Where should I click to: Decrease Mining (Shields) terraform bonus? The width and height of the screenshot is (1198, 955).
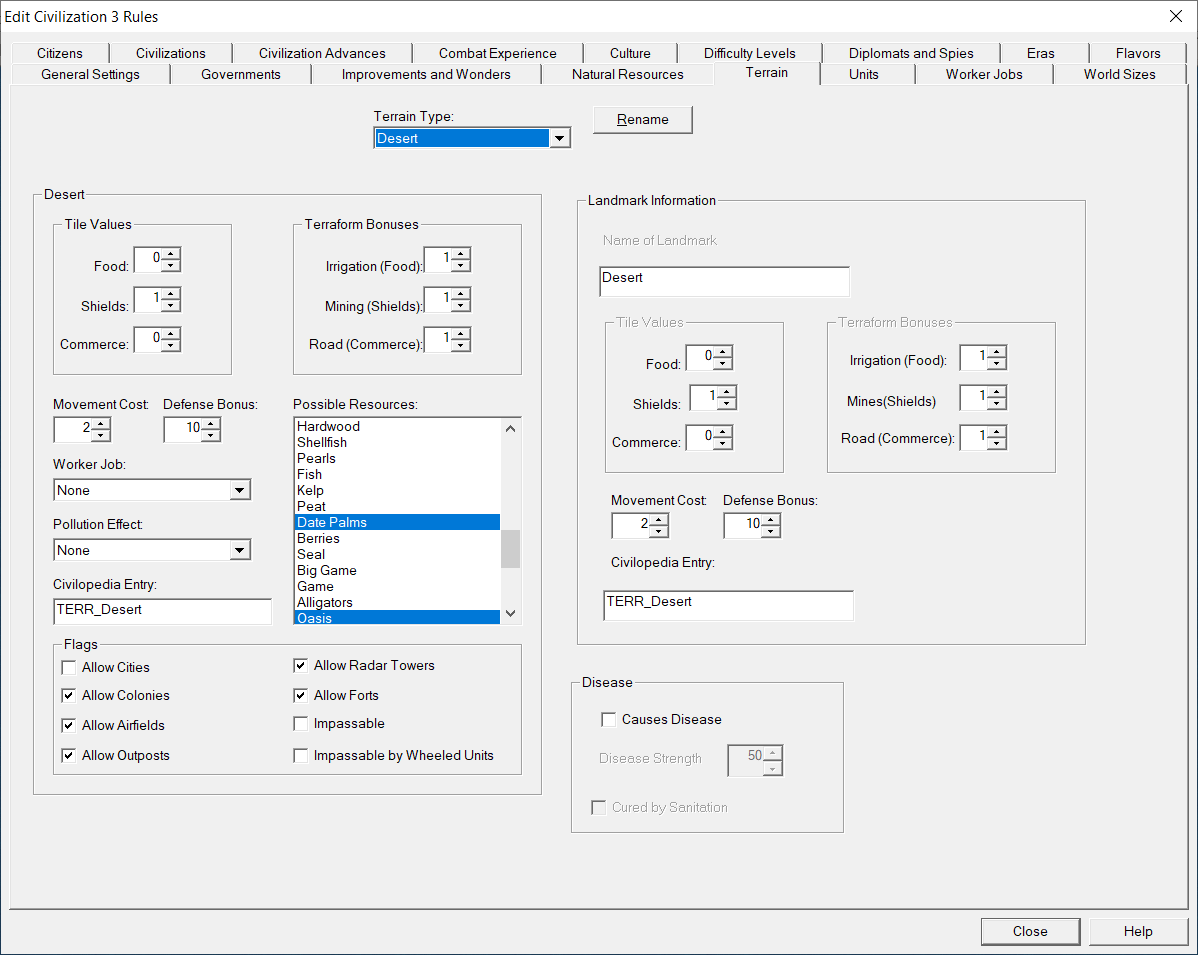tap(461, 306)
